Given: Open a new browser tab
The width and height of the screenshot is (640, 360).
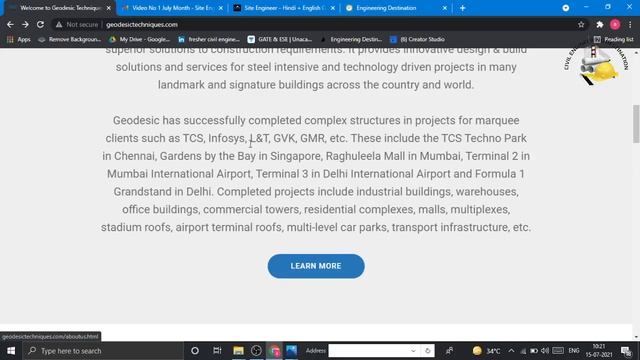Looking at the screenshot, I should tap(462, 8).
